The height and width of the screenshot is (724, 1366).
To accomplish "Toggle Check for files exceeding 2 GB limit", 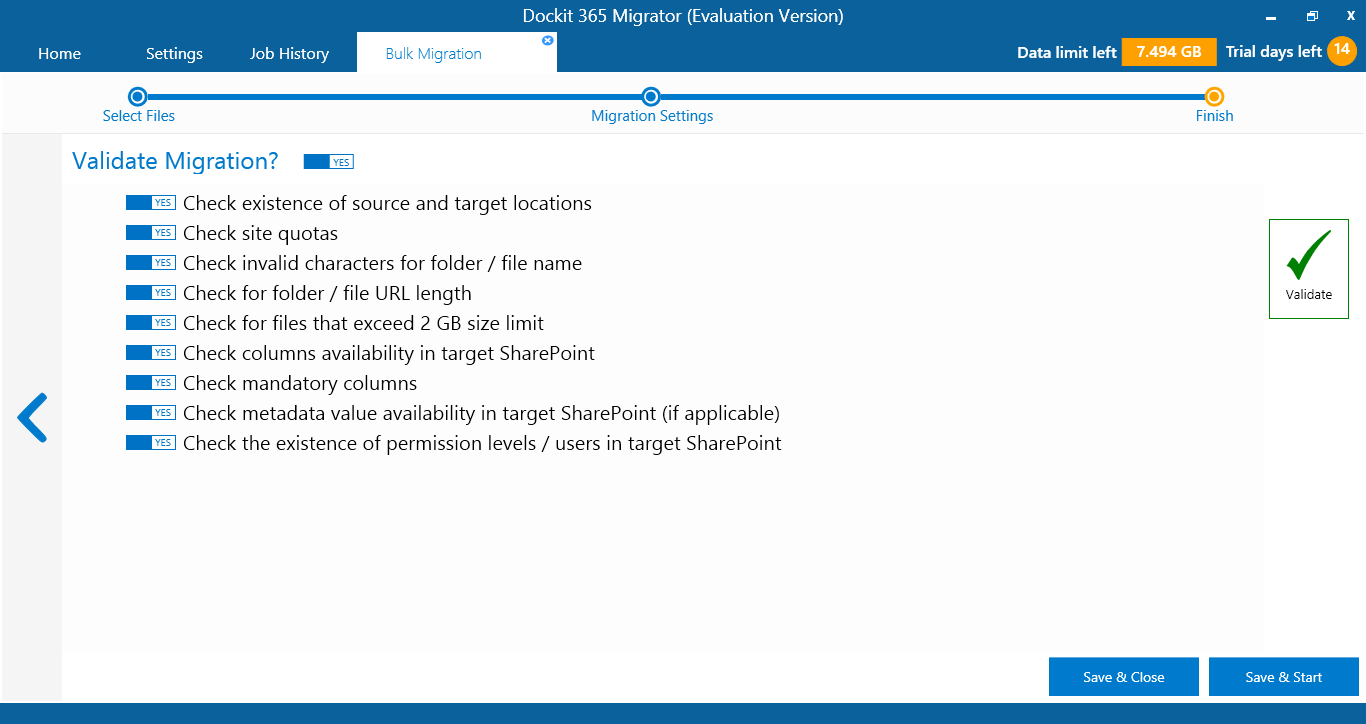I will click(151, 323).
